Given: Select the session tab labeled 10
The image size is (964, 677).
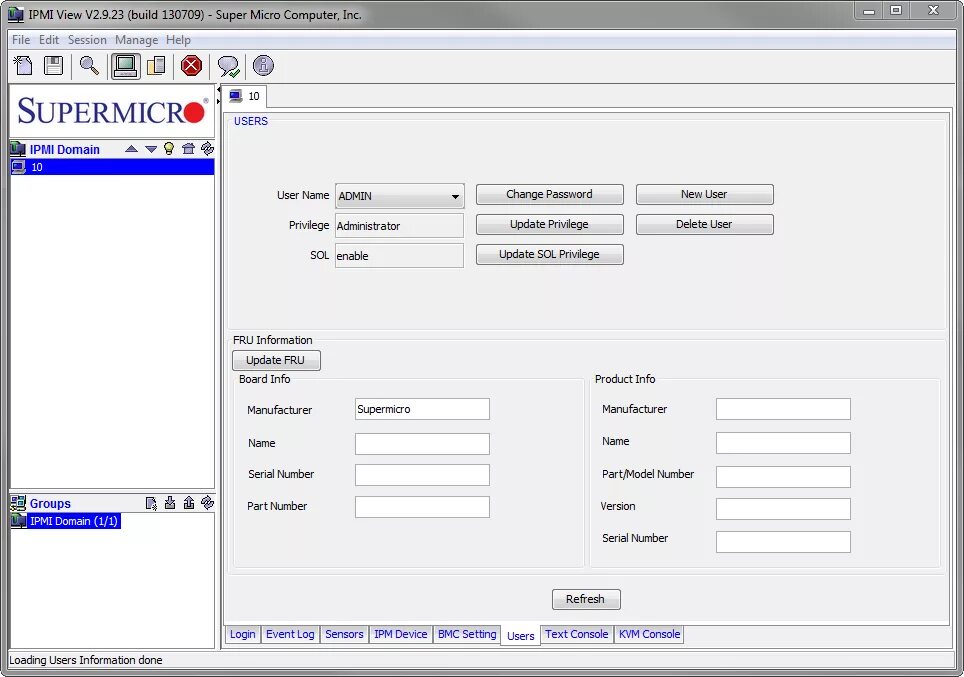Looking at the screenshot, I should (x=245, y=96).
